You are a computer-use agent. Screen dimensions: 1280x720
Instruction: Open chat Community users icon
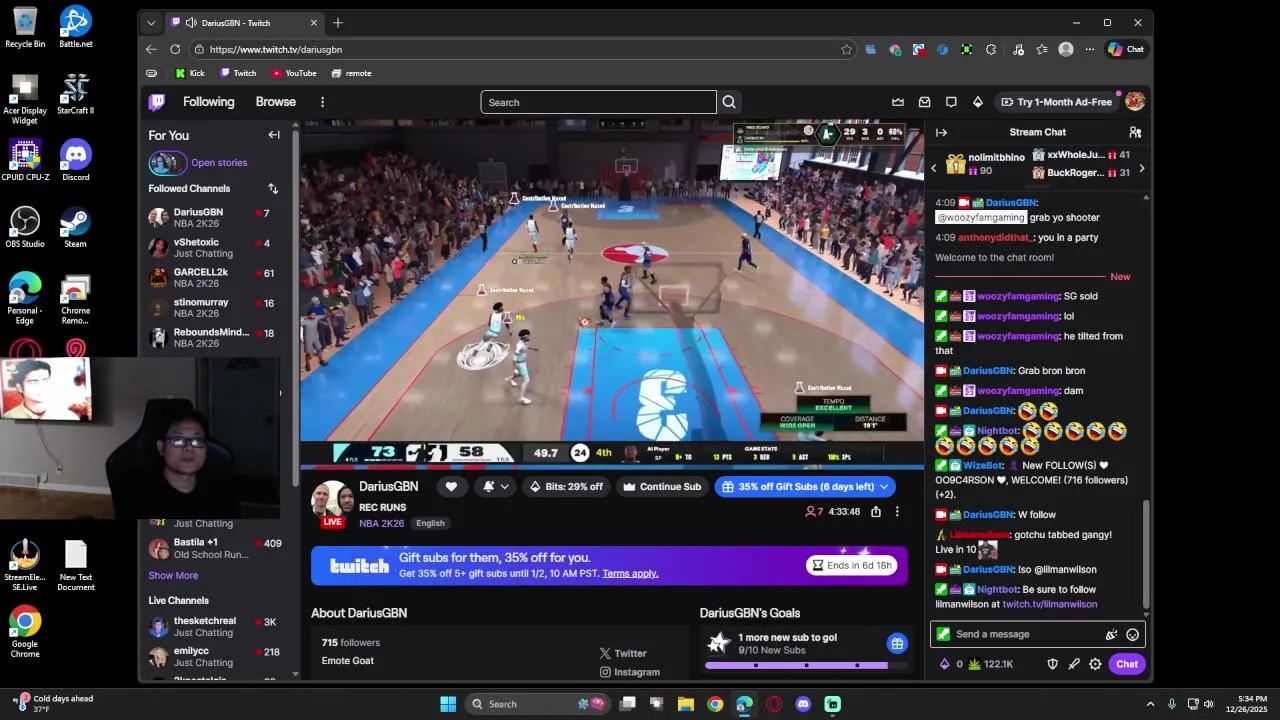click(1135, 132)
